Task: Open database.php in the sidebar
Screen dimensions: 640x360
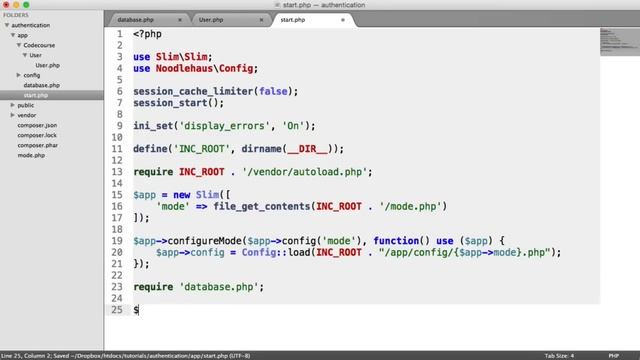Action: tap(42, 85)
